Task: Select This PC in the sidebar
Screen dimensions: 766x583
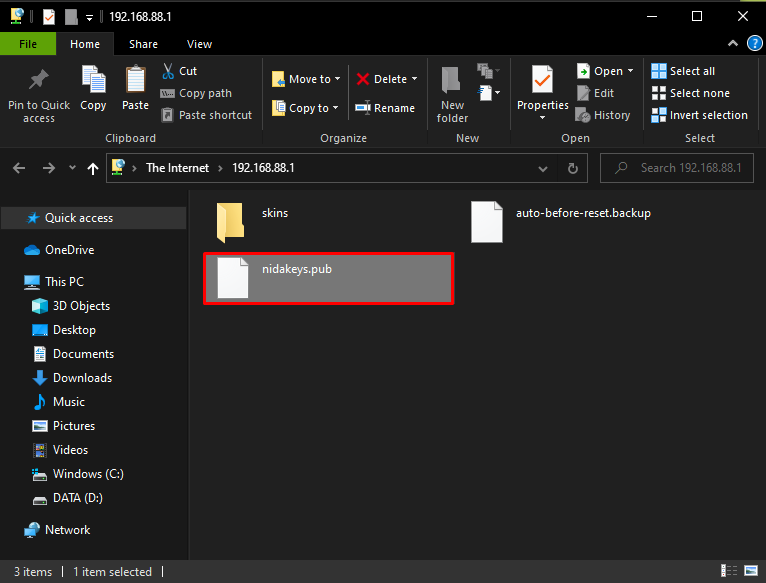Action: point(54,281)
